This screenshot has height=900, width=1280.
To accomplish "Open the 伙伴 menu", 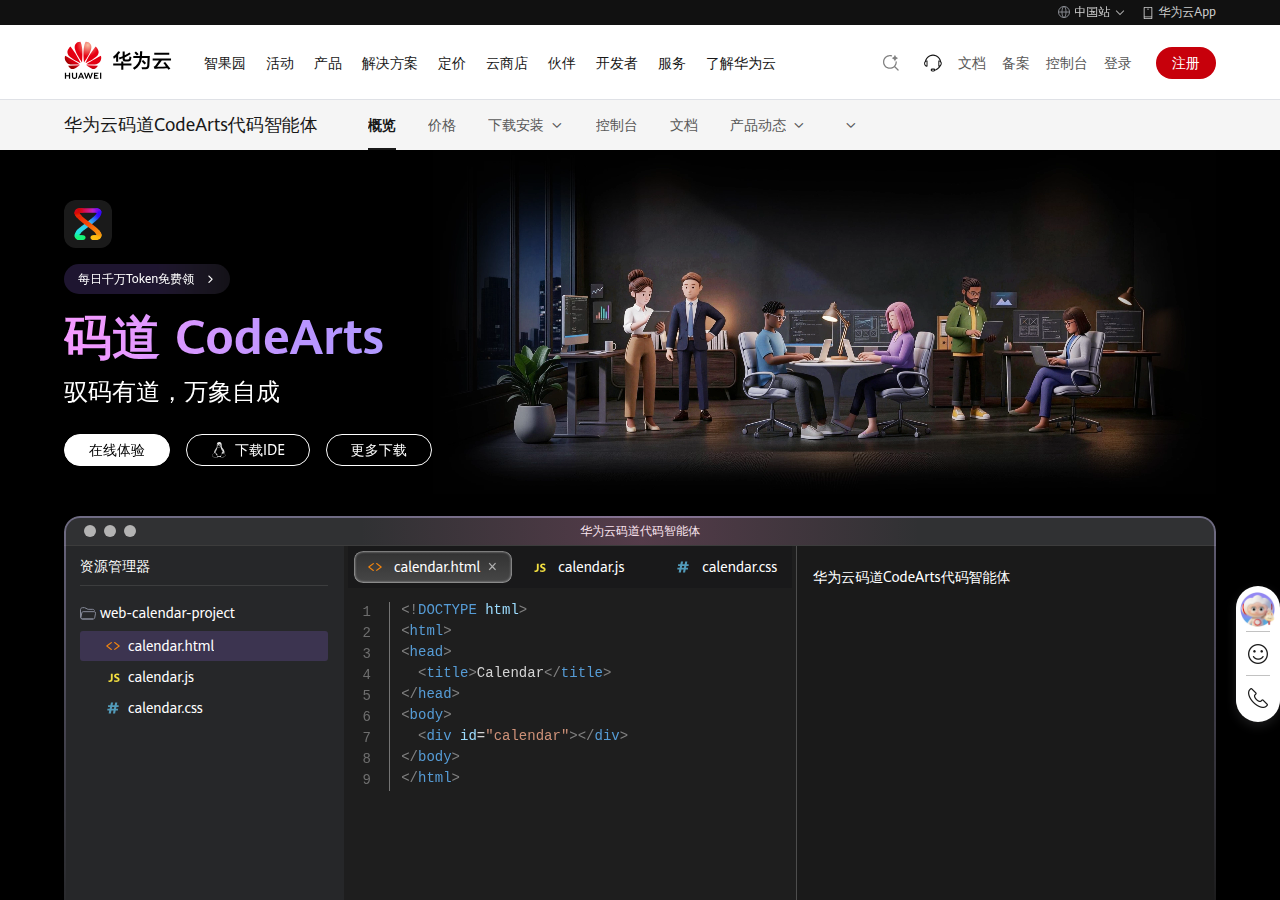I will tap(562, 63).
